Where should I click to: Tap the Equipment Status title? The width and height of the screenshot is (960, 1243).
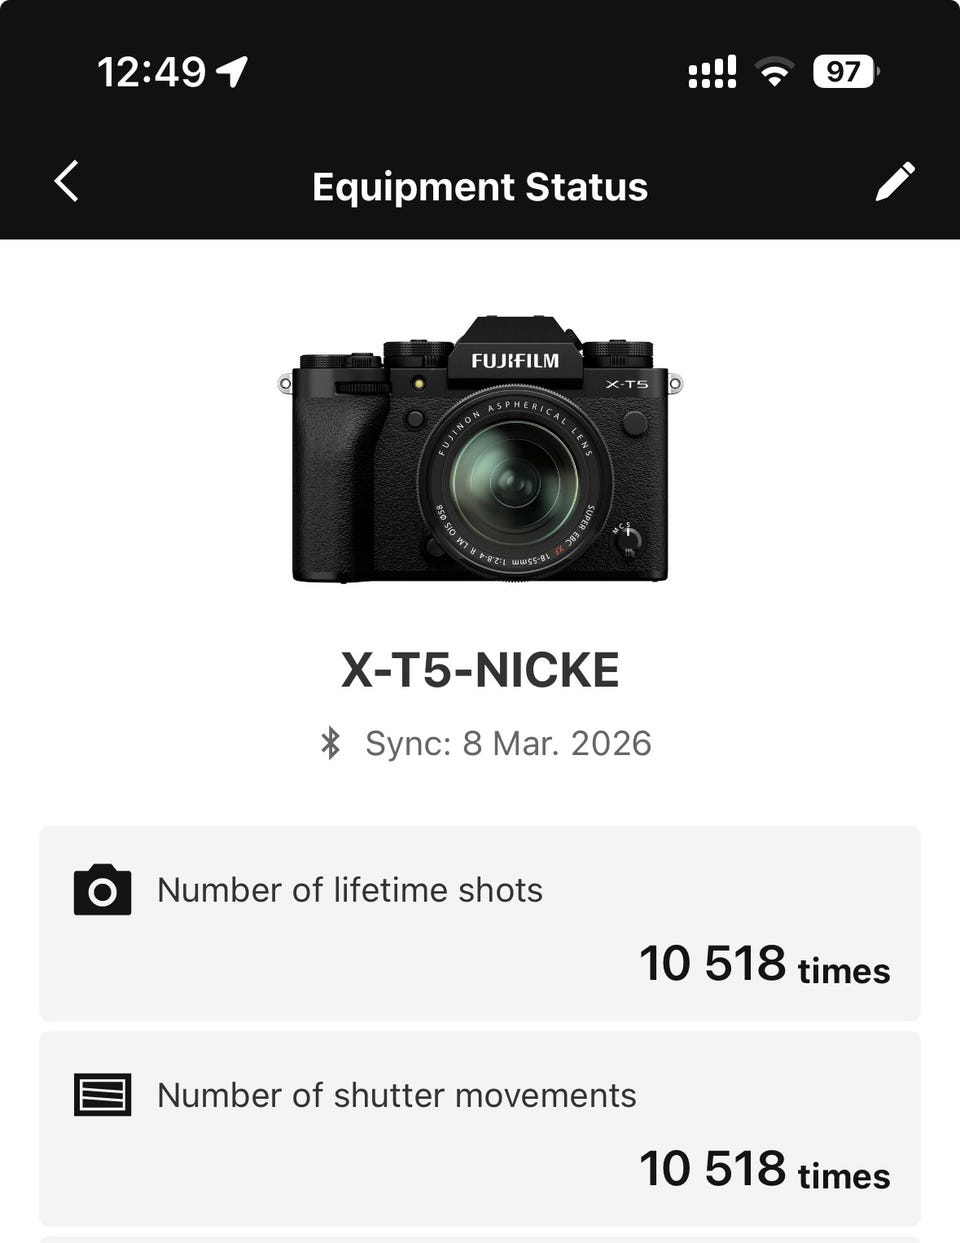click(x=480, y=187)
